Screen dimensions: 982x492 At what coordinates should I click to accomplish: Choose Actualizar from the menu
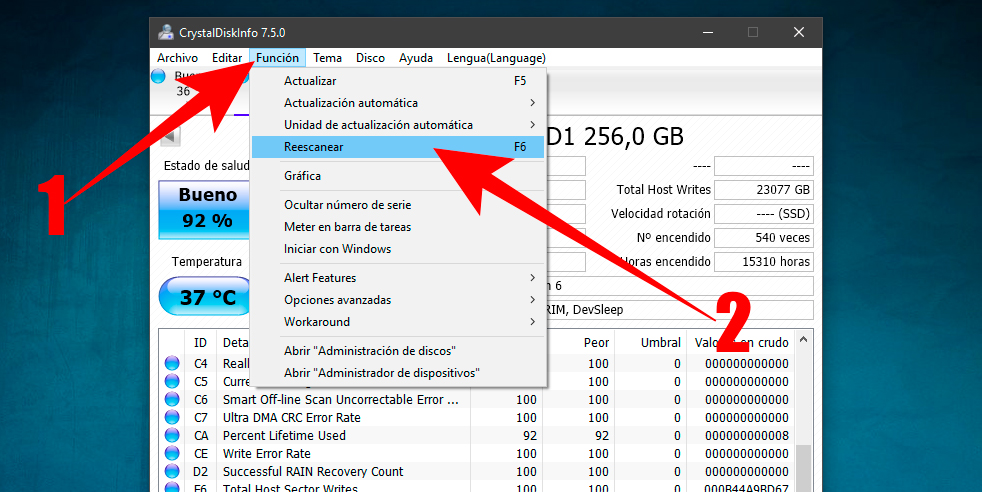(x=398, y=81)
